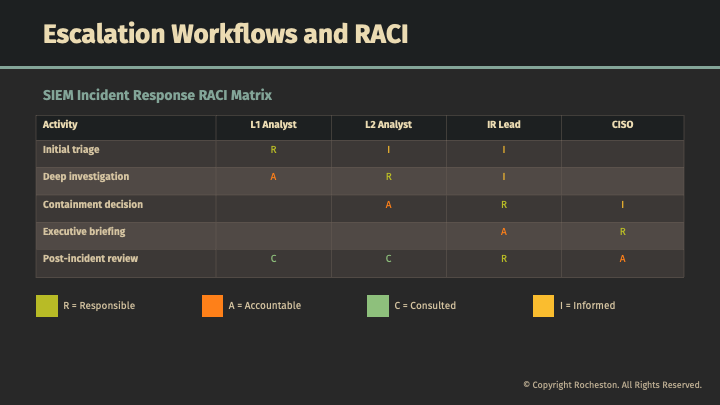The image size is (720, 405).
Task: Click the olive Responsible legend swatch
Action: (x=46, y=306)
